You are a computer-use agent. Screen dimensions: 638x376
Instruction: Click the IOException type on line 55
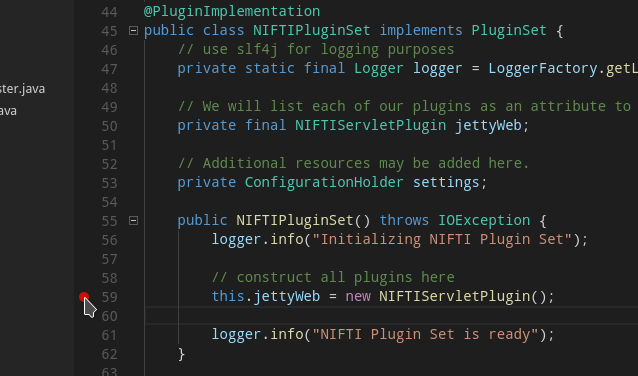click(x=484, y=221)
